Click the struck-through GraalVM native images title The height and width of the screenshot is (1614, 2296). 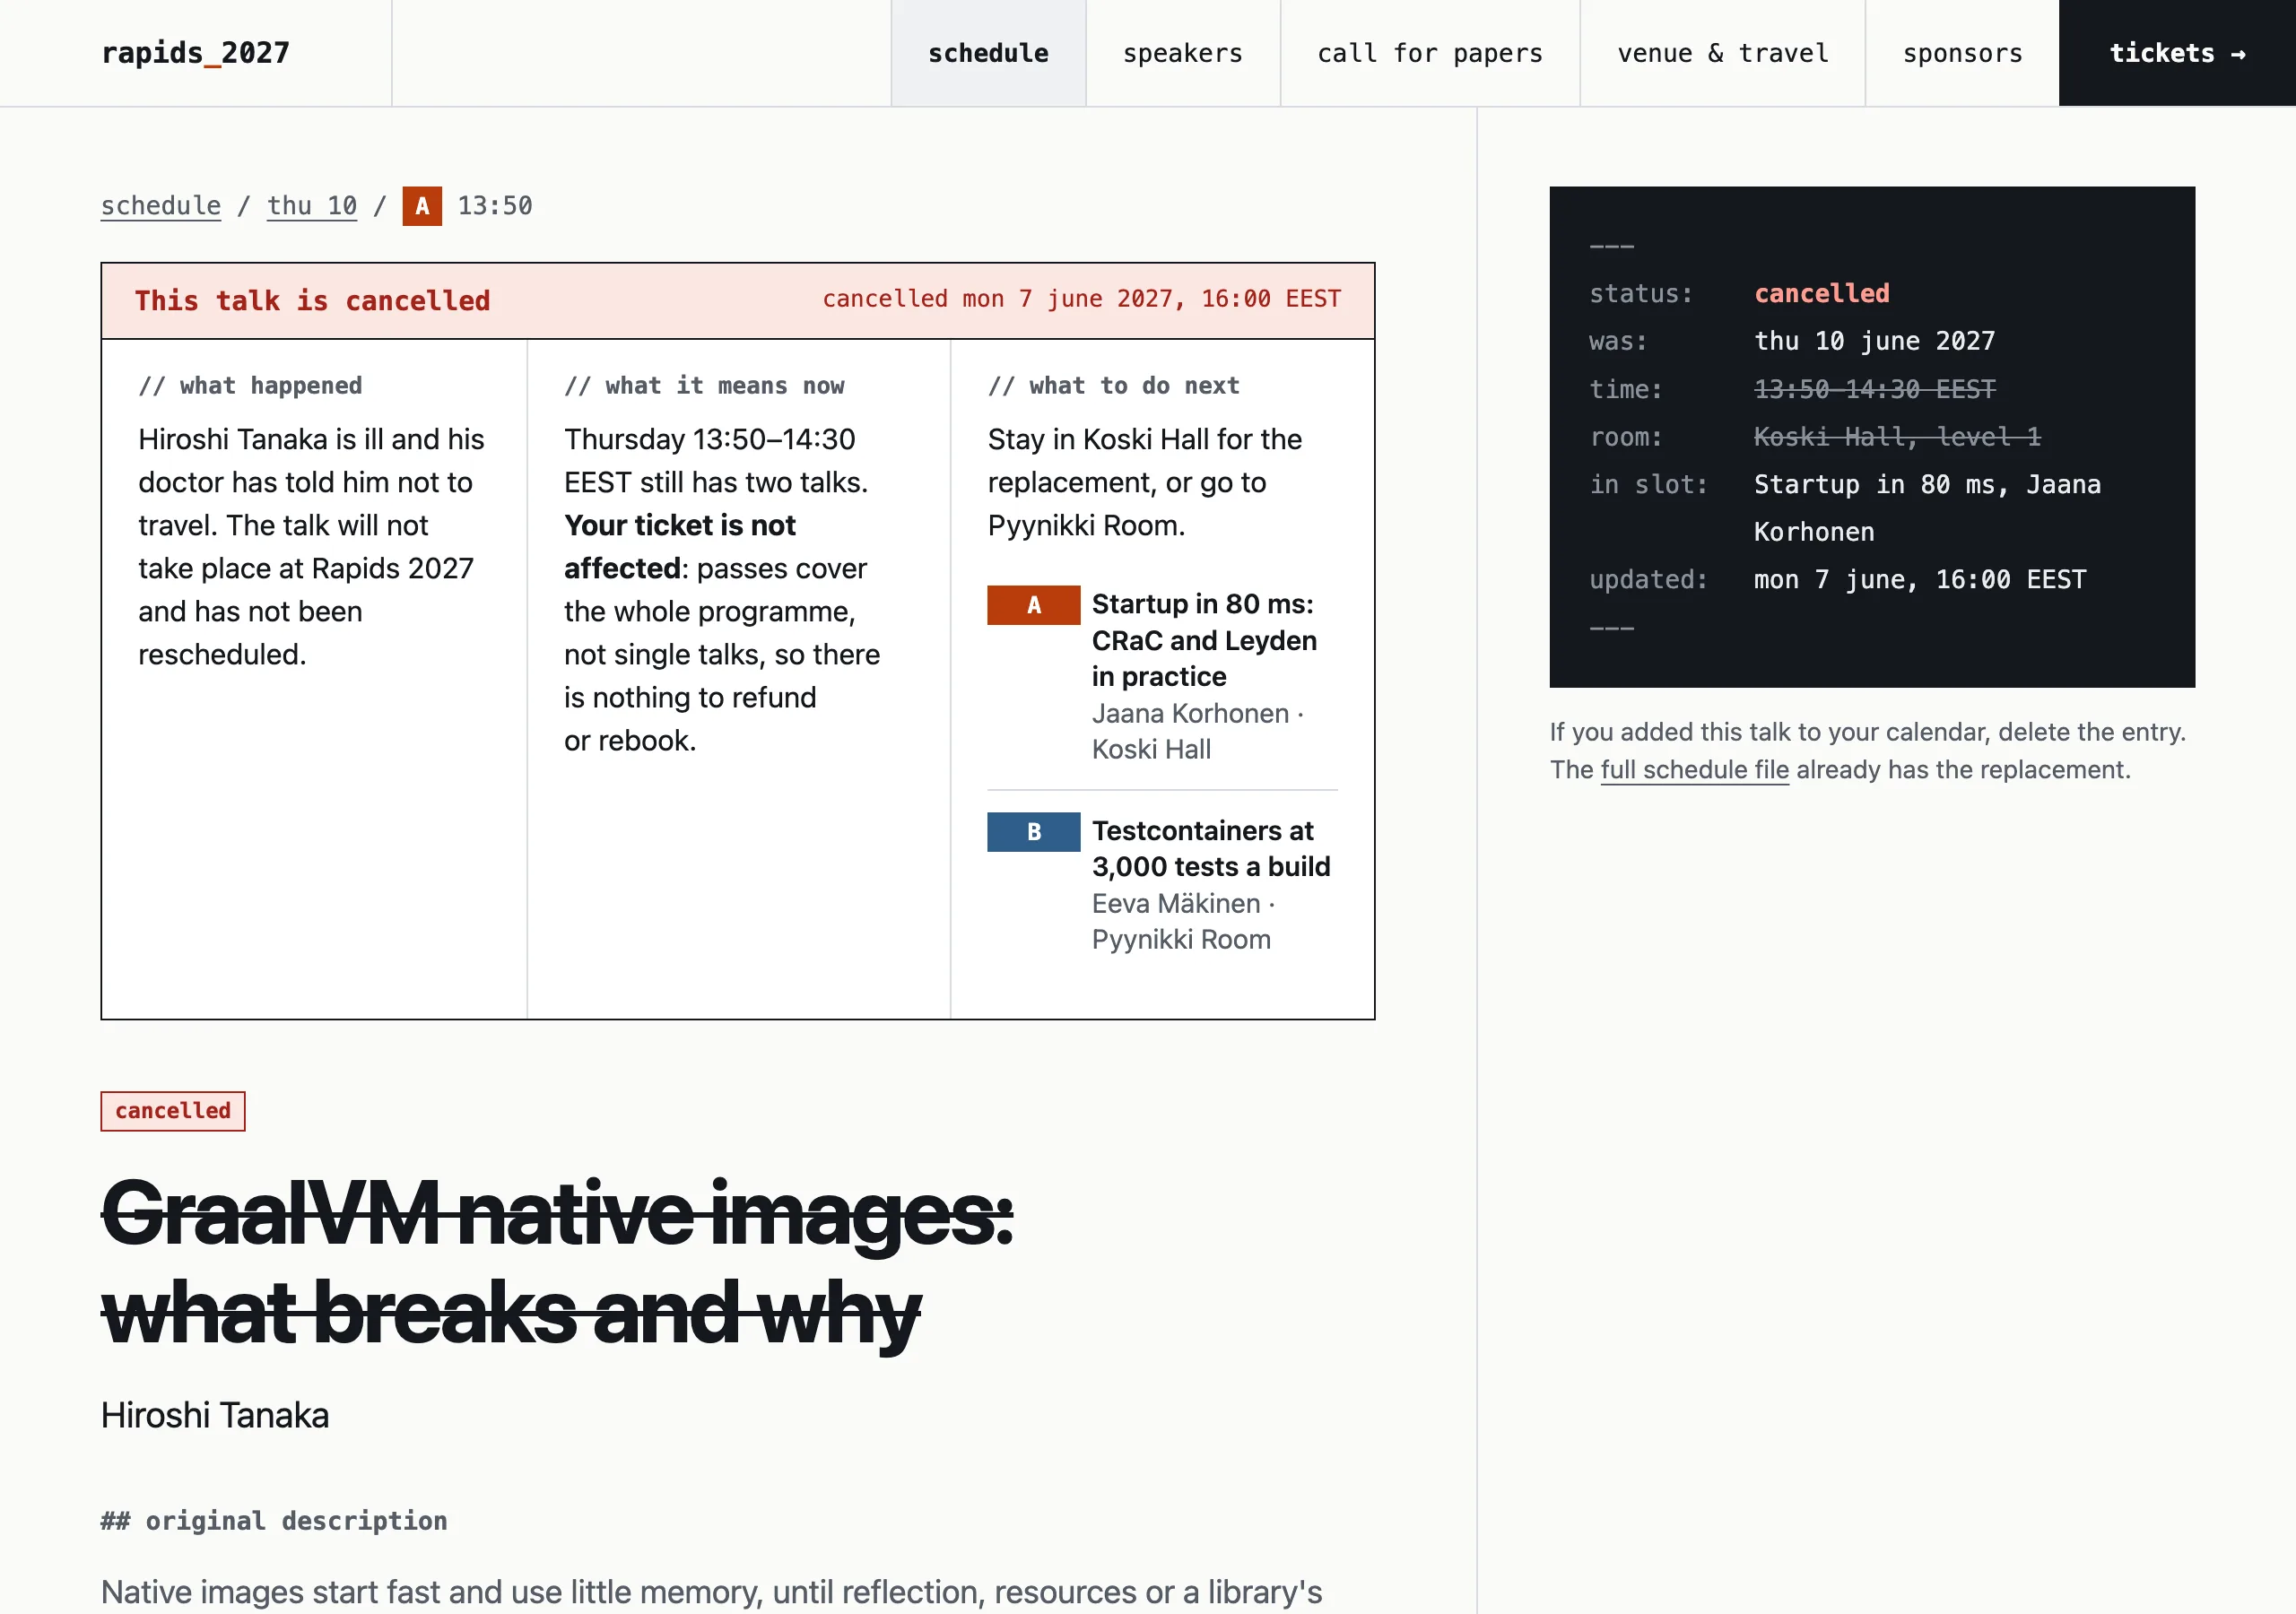tap(557, 1263)
